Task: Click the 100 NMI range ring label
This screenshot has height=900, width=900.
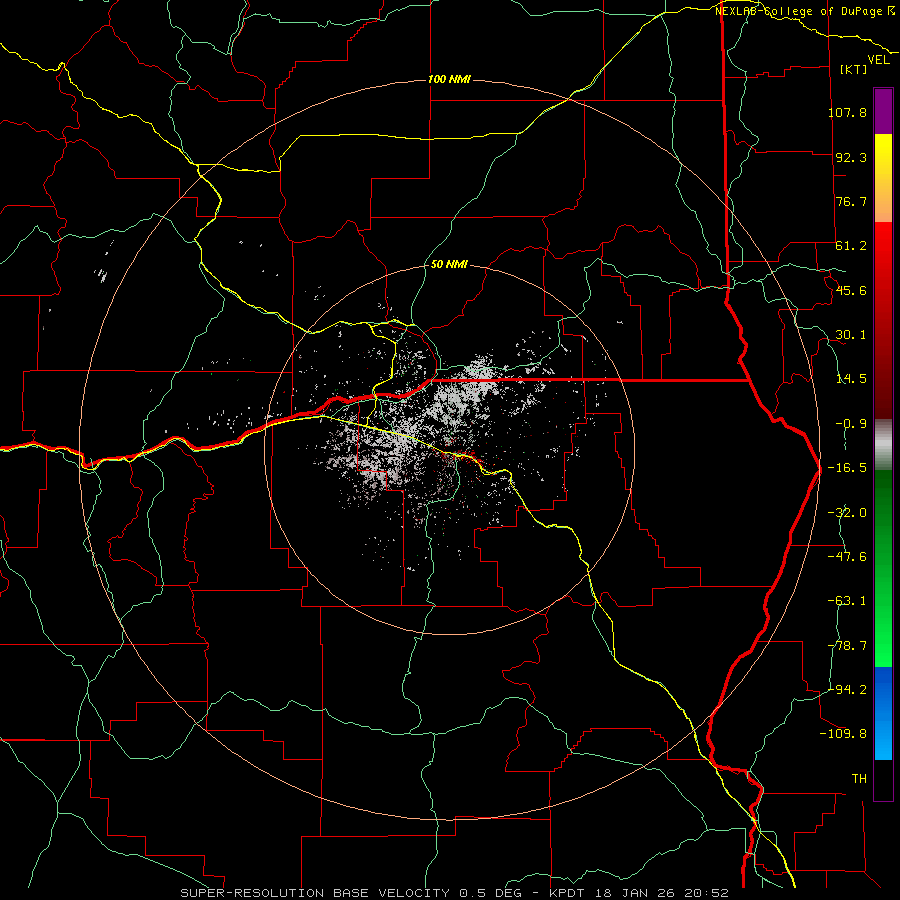Action: [449, 79]
